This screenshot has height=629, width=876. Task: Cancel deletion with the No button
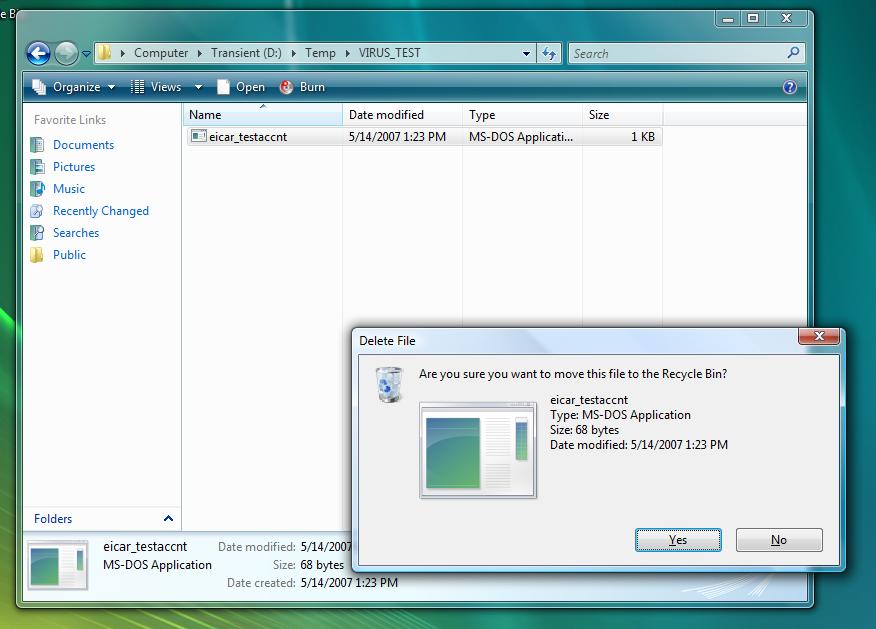(779, 540)
